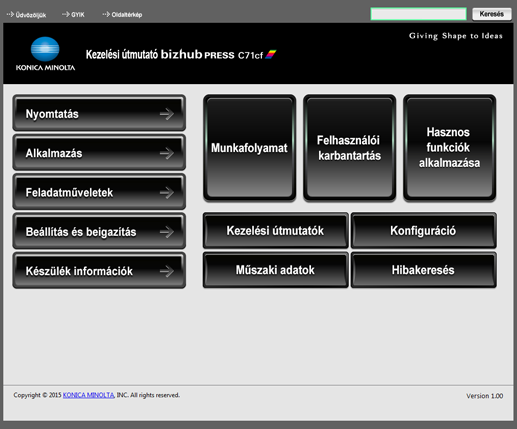517x429 pixels.
Task: Open the GYIK link
Action: (x=73, y=15)
